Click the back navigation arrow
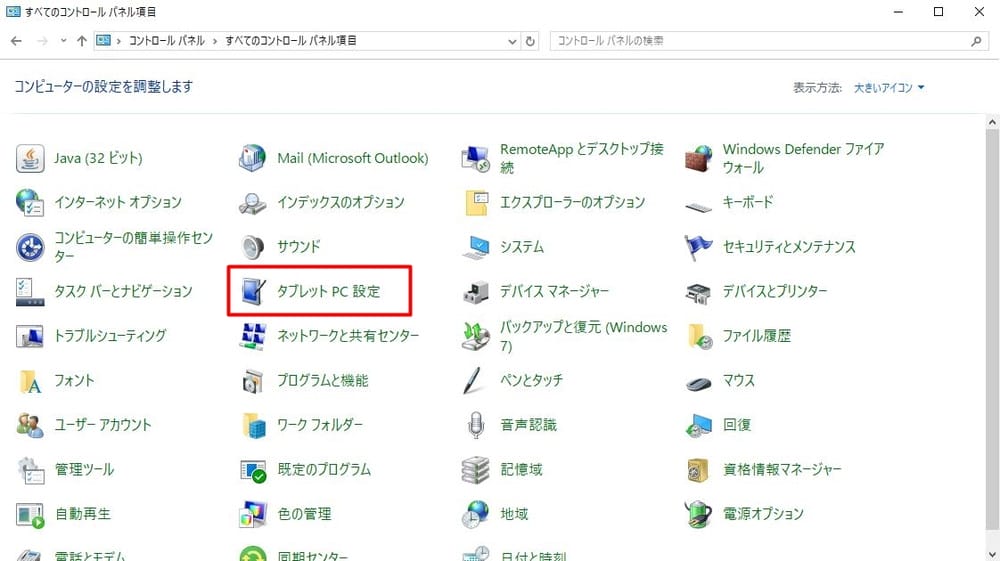This screenshot has height=561, width=1000. coord(17,41)
